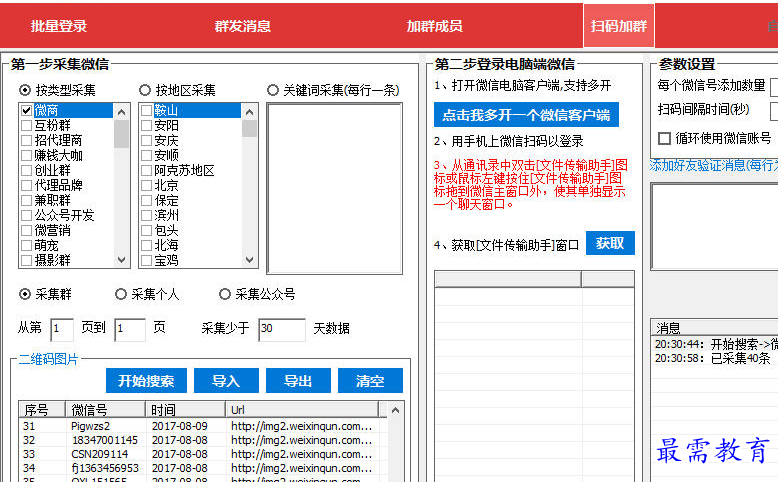Toggle the 循环使用微信账号 checkbox

[664, 138]
